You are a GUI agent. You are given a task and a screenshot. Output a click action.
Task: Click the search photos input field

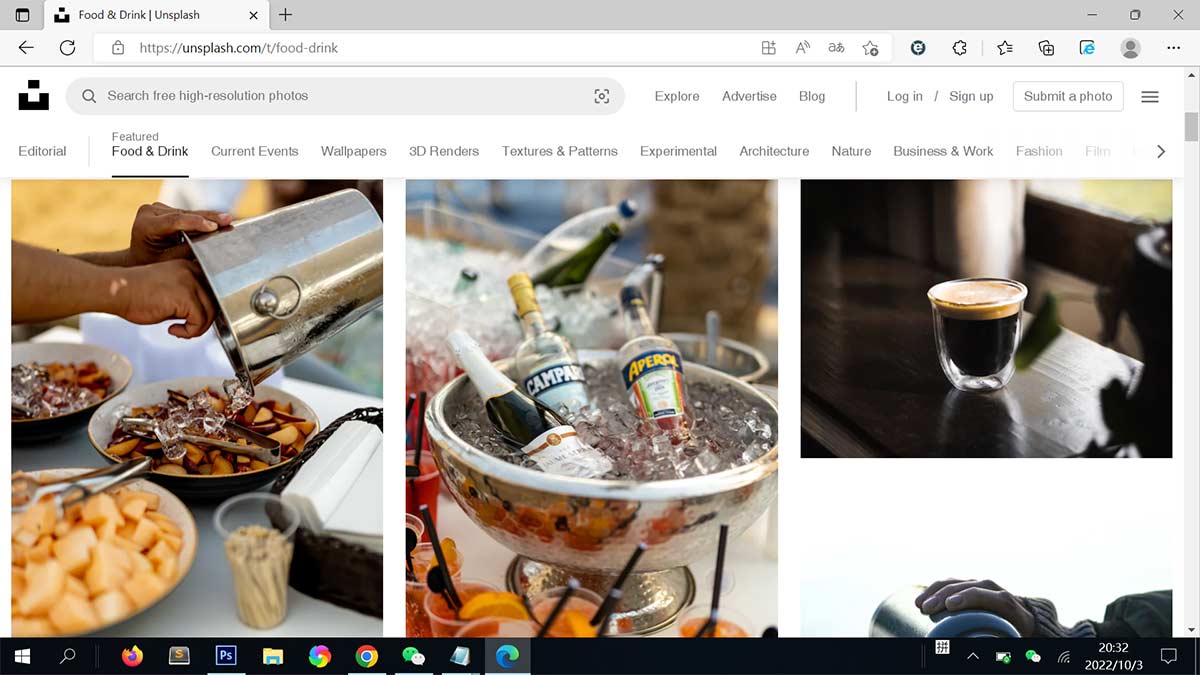(x=345, y=96)
